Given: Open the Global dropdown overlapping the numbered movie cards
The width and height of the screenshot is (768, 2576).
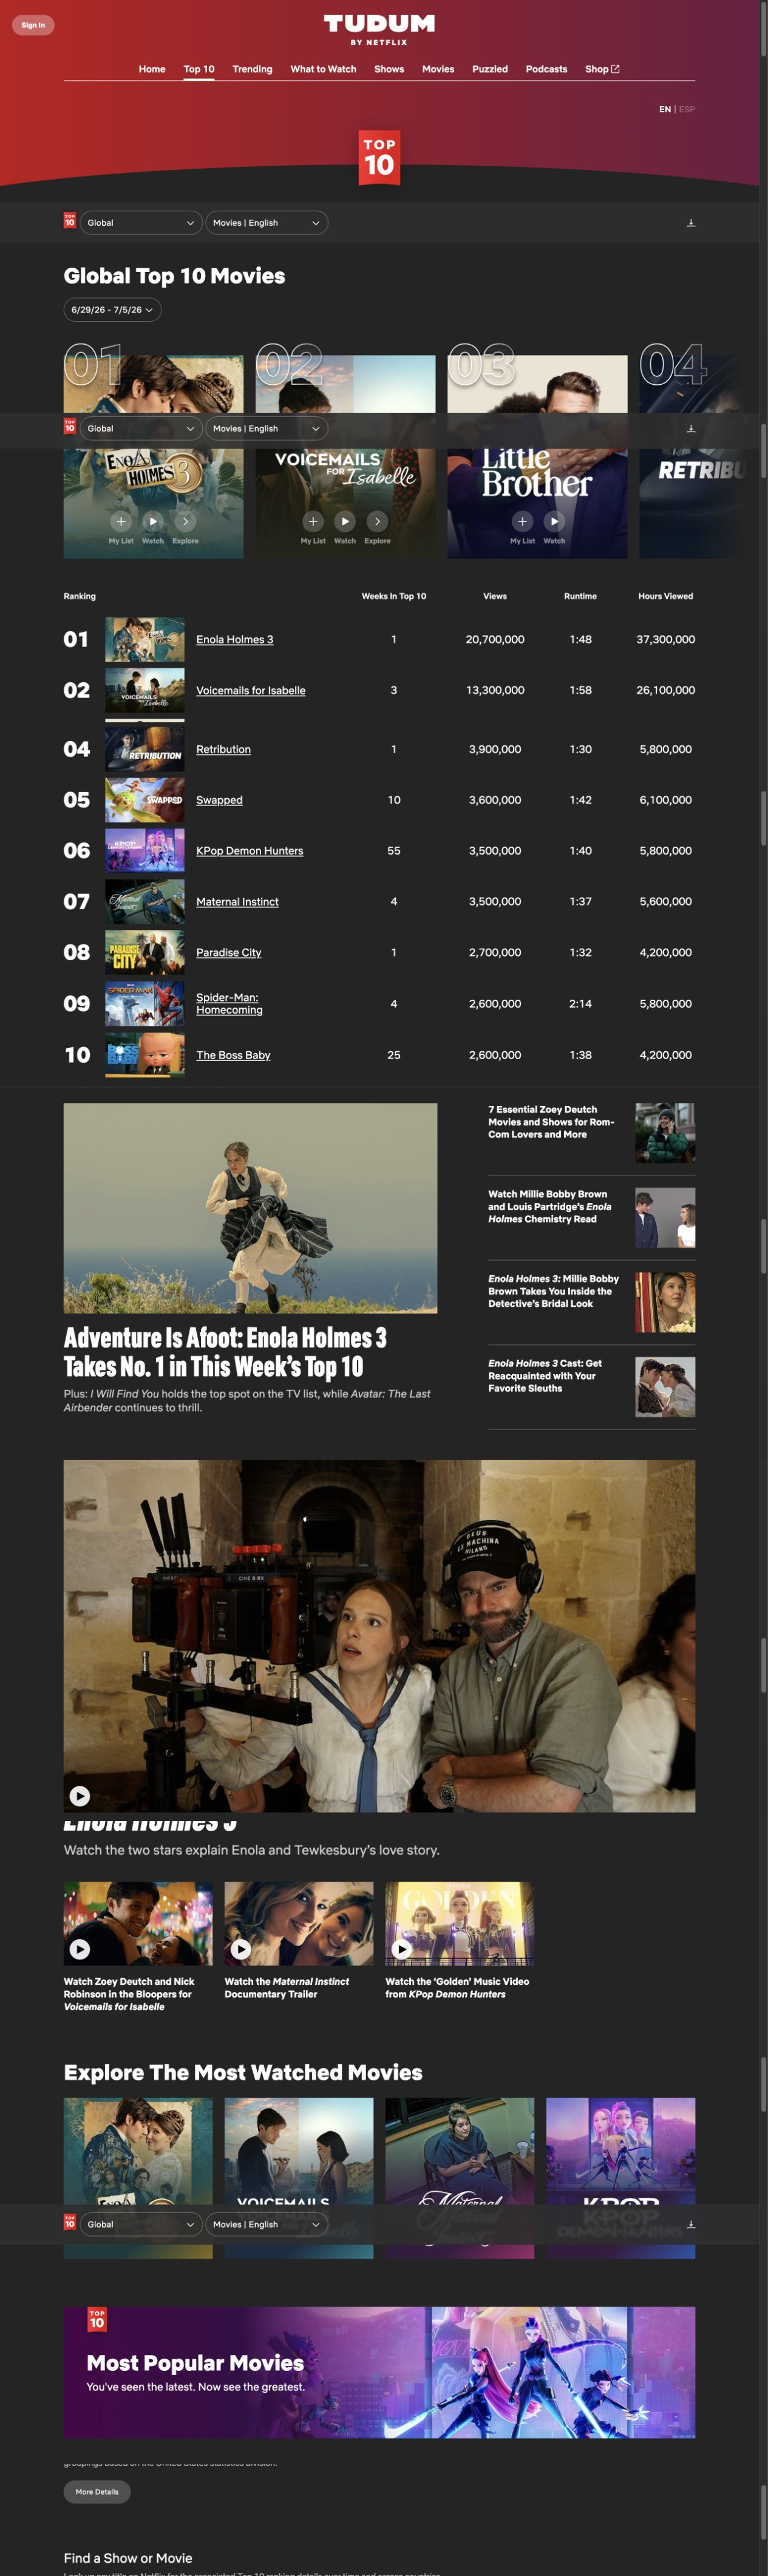Looking at the screenshot, I should [x=141, y=429].
